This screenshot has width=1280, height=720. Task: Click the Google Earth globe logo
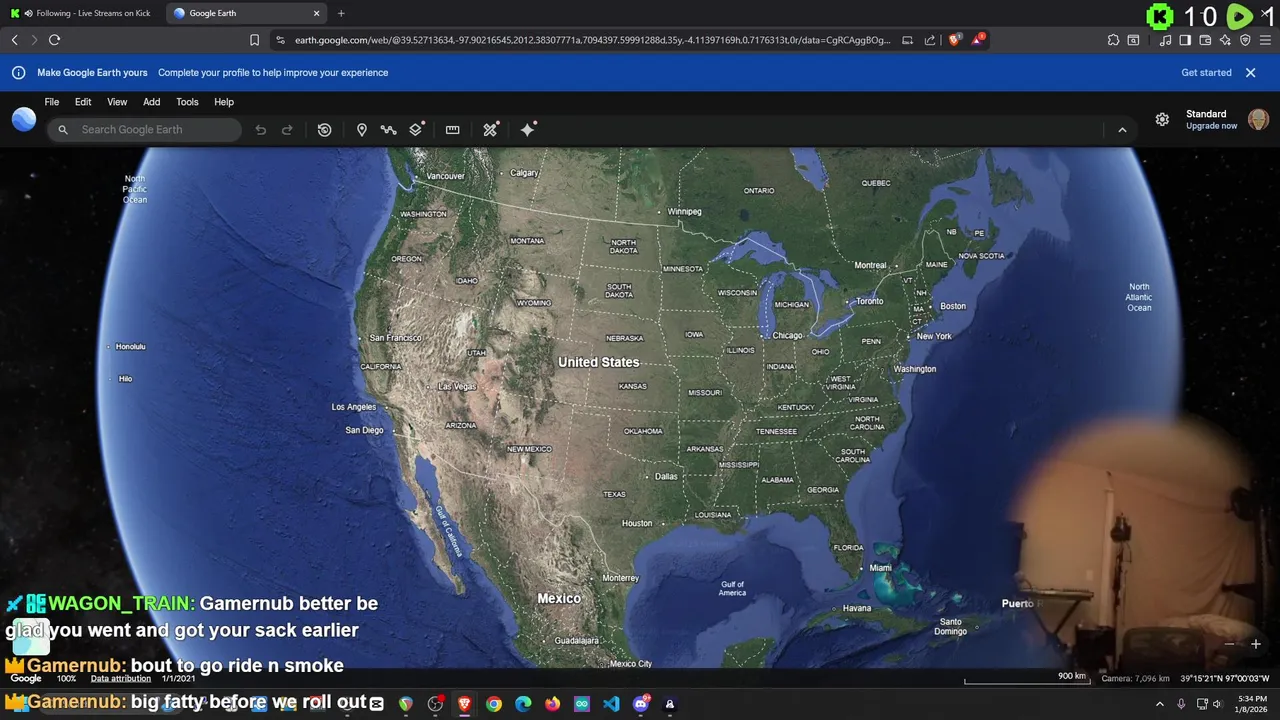[24, 120]
